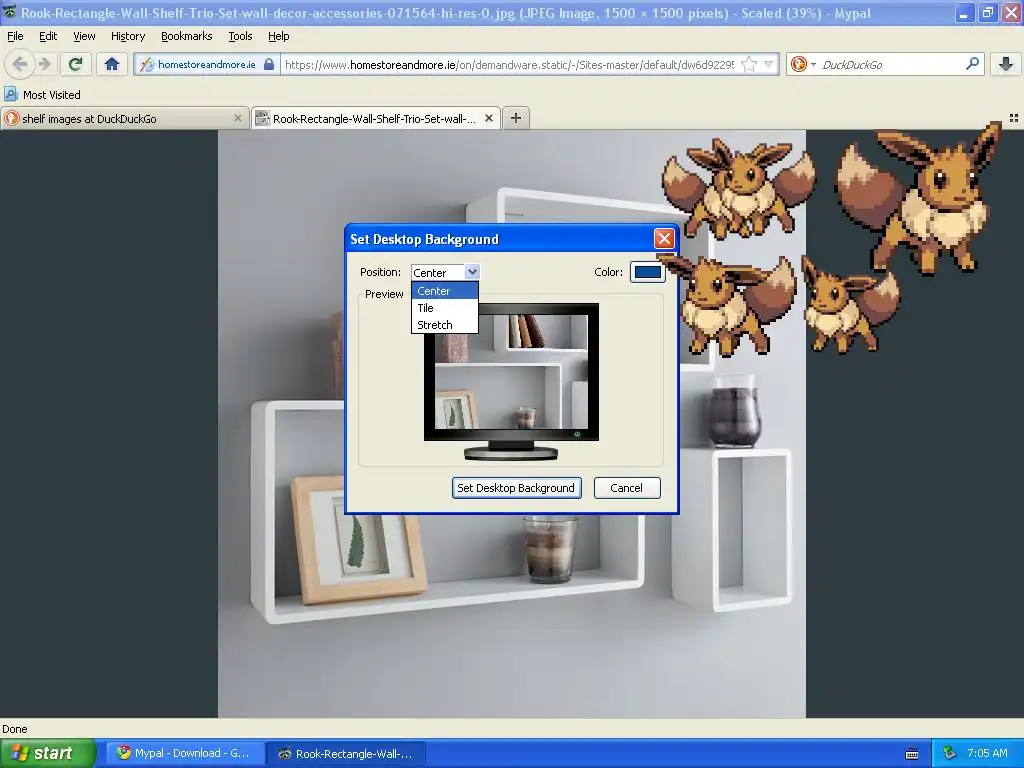1024x768 pixels.
Task: Bookmark this page with the star
Action: (750, 64)
